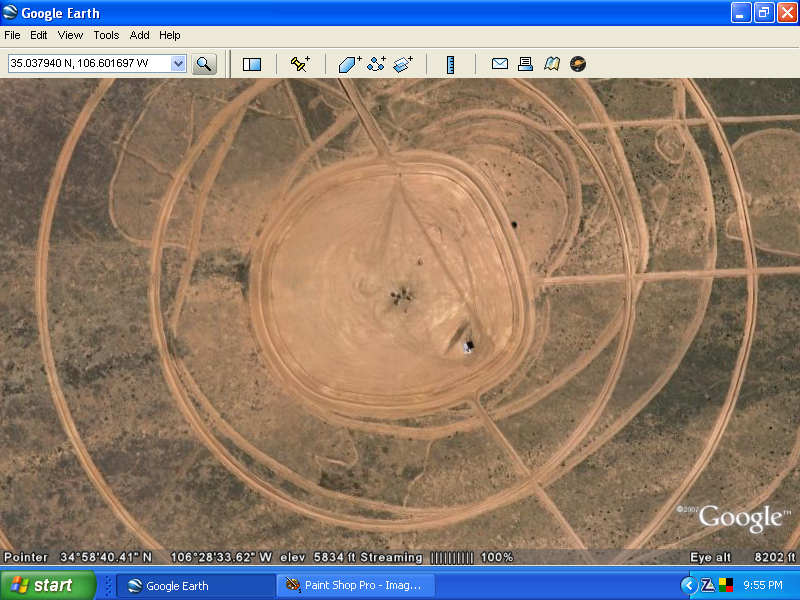Click the print icon
Viewport: 800px width, 600px height.
pos(525,64)
